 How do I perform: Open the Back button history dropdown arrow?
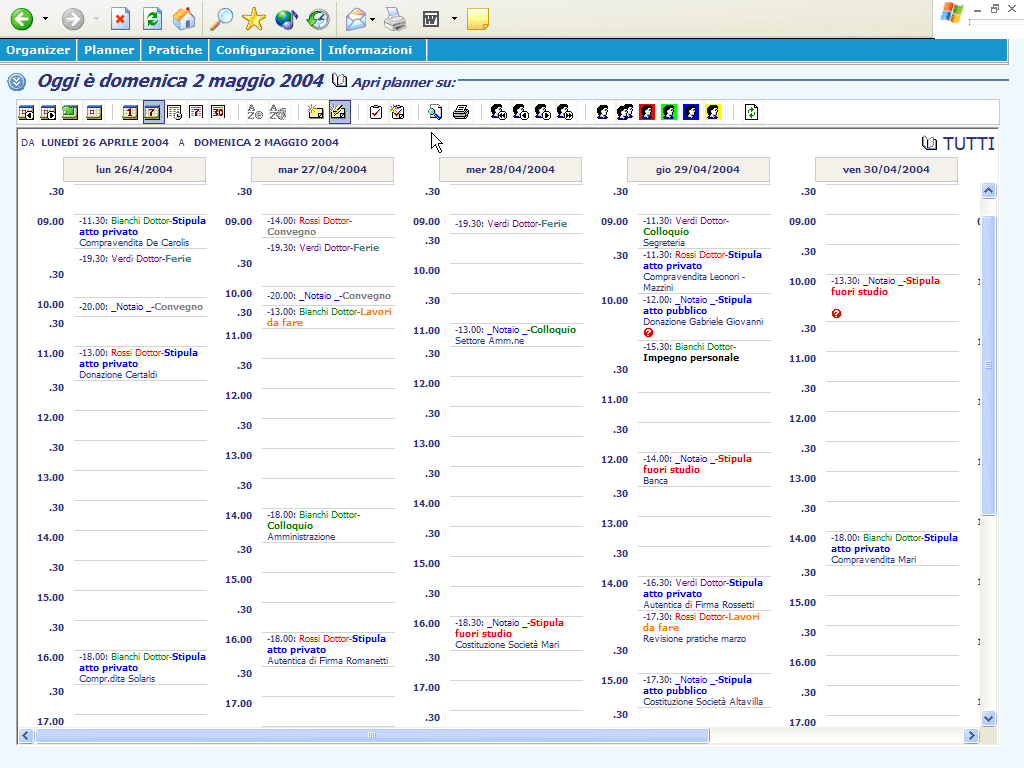pyautogui.click(x=45, y=19)
